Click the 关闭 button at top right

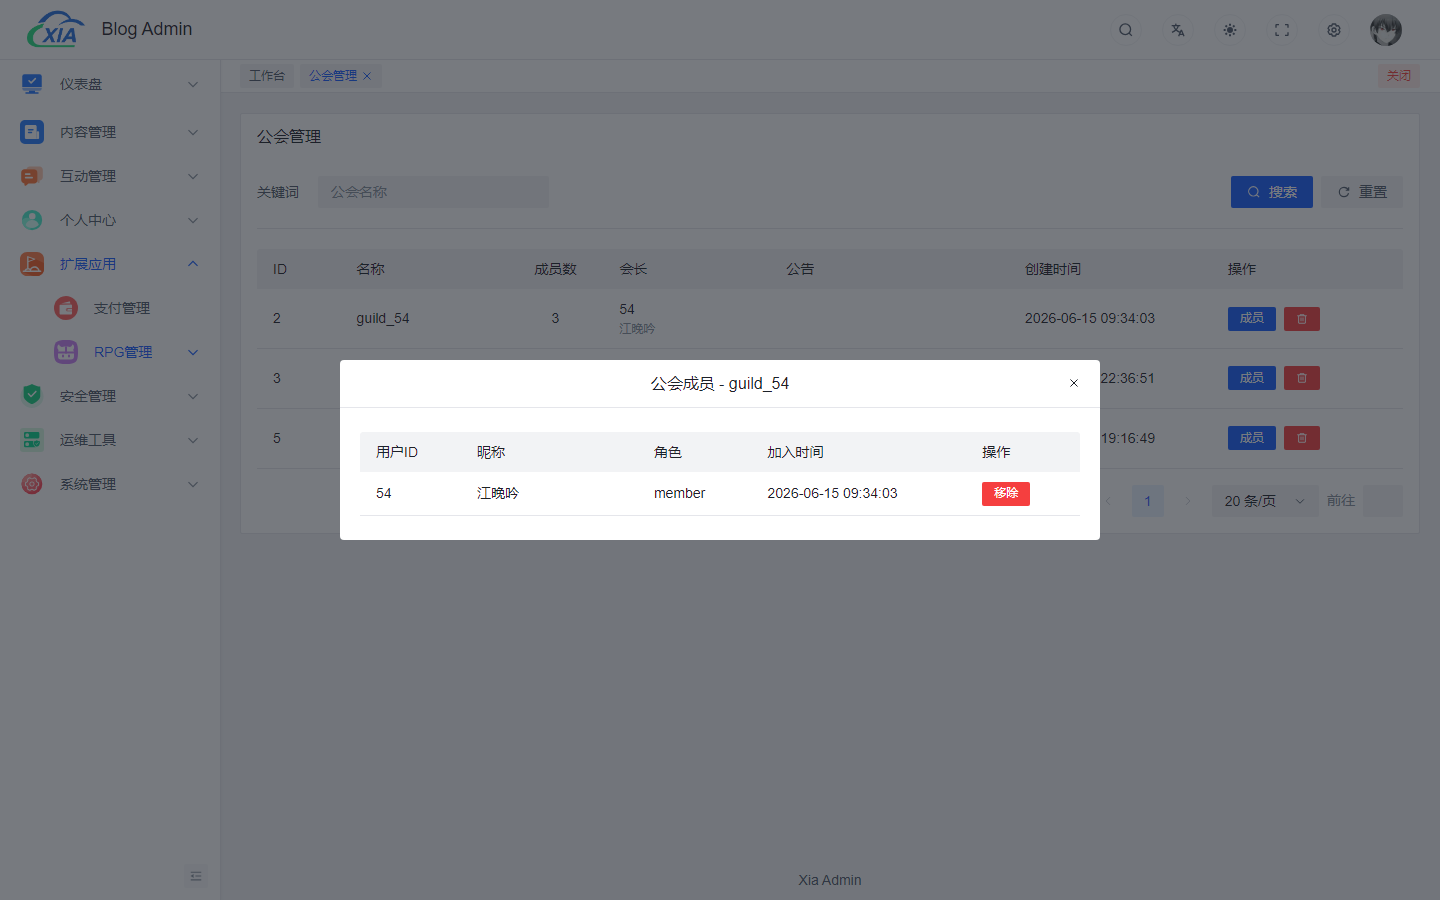point(1399,76)
